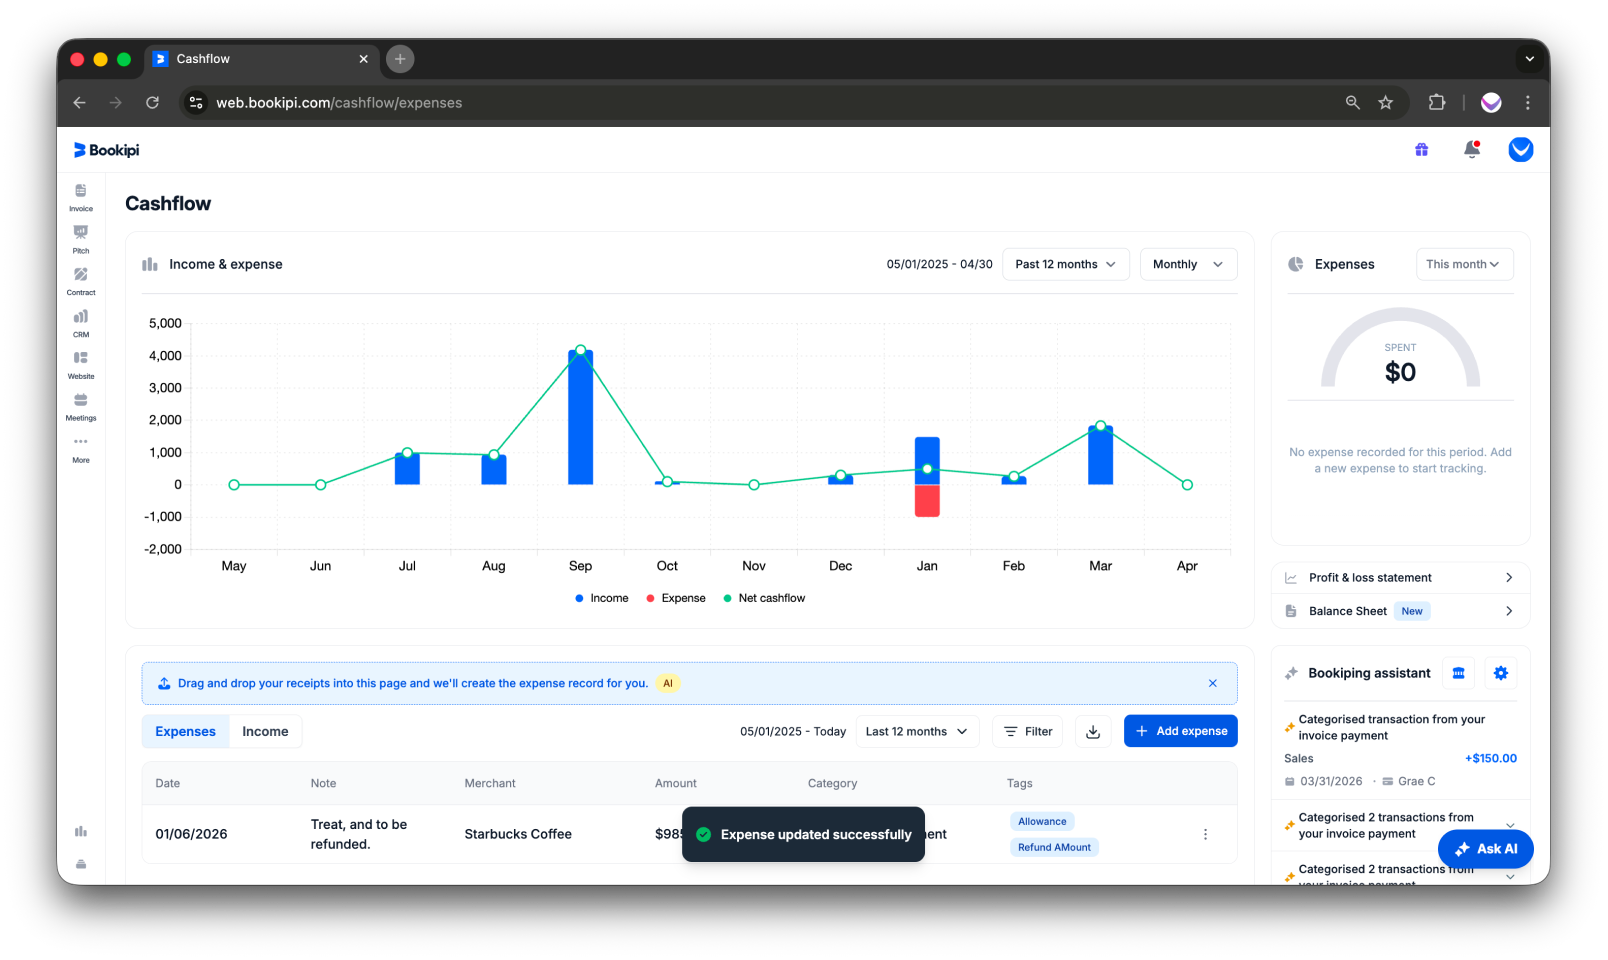Viewport: 1608px width, 960px height.
Task: Click the download export icon near Add expense
Action: [x=1092, y=731]
